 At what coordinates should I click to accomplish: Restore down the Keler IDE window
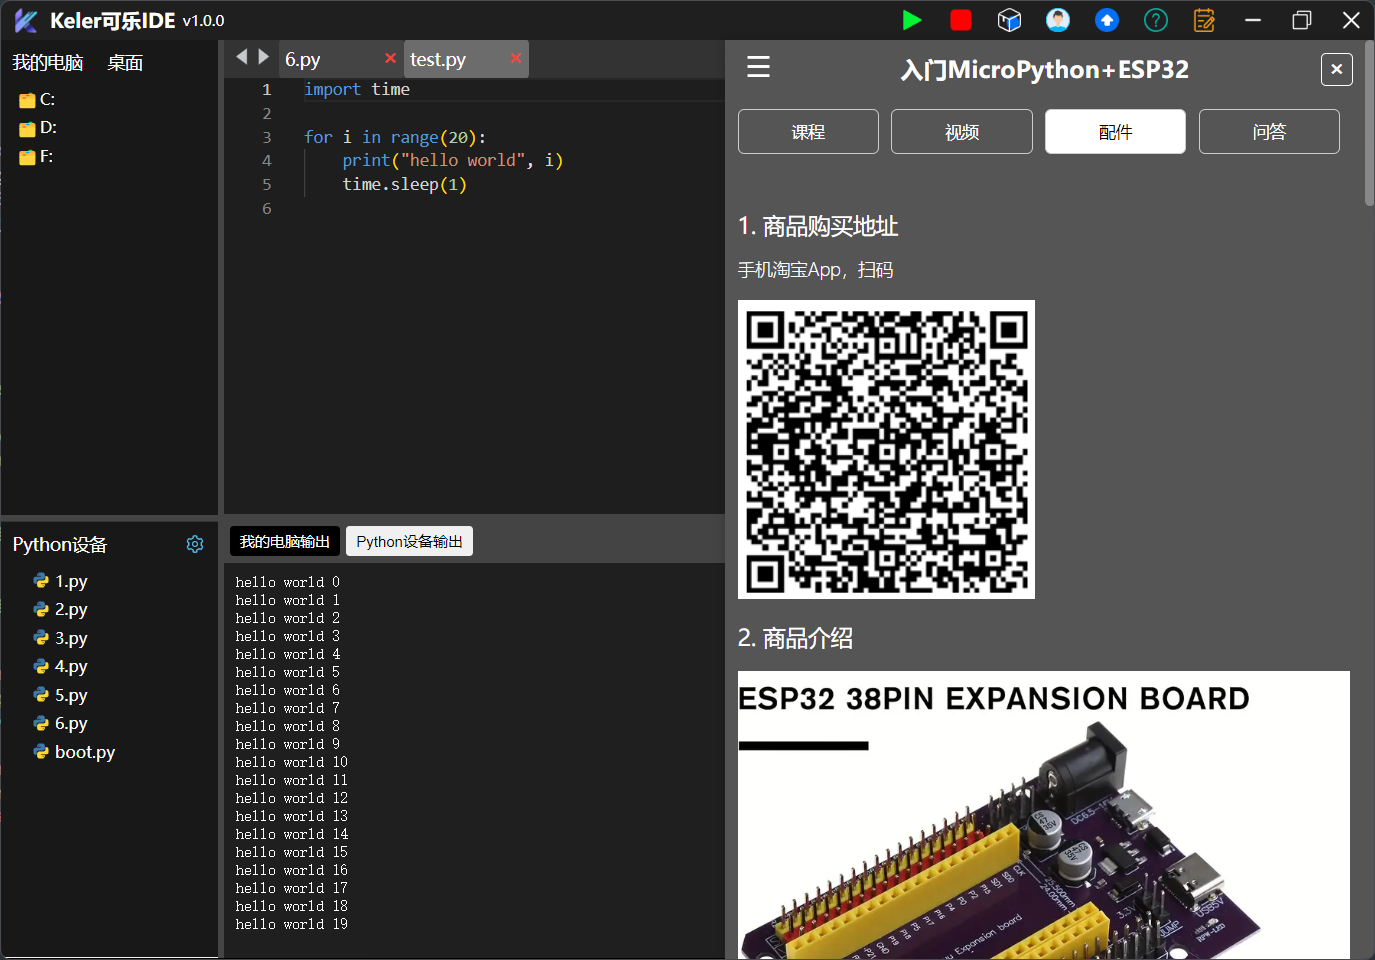coord(1302,20)
